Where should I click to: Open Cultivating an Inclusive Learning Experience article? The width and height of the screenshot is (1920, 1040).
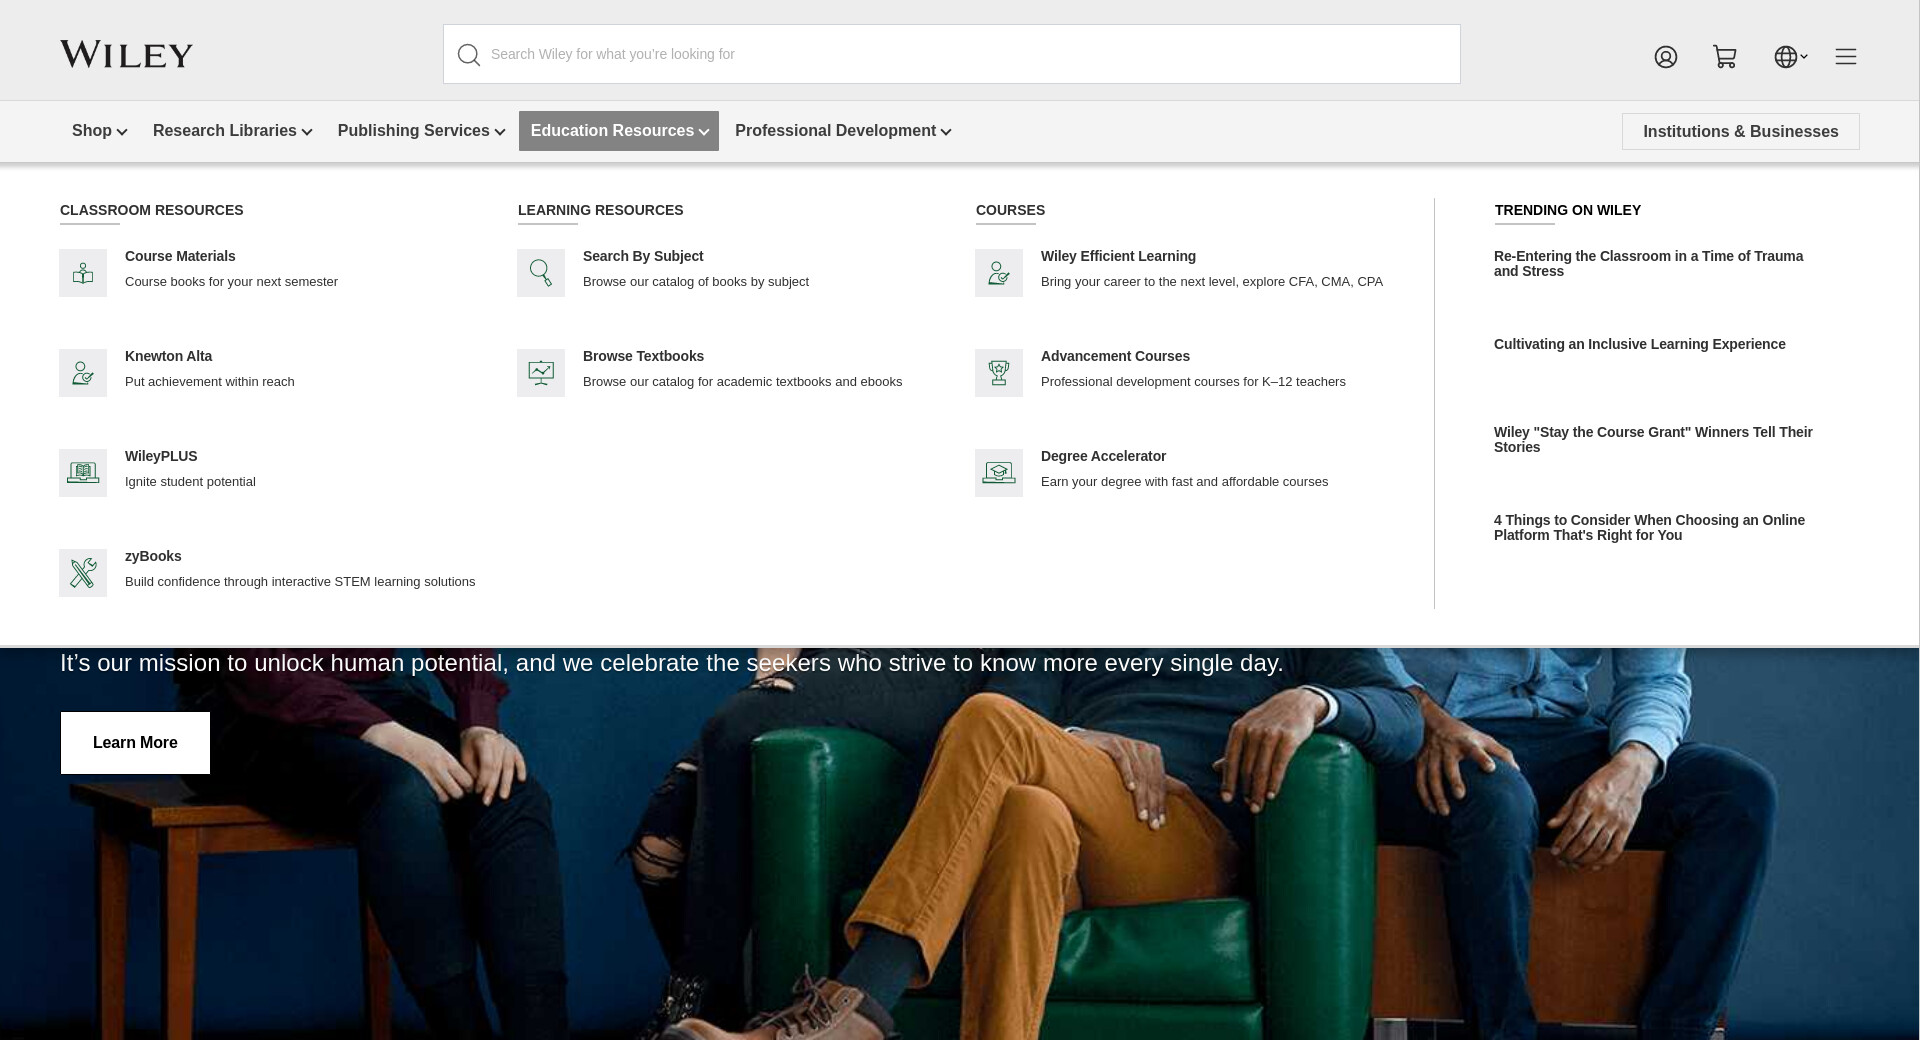point(1640,344)
